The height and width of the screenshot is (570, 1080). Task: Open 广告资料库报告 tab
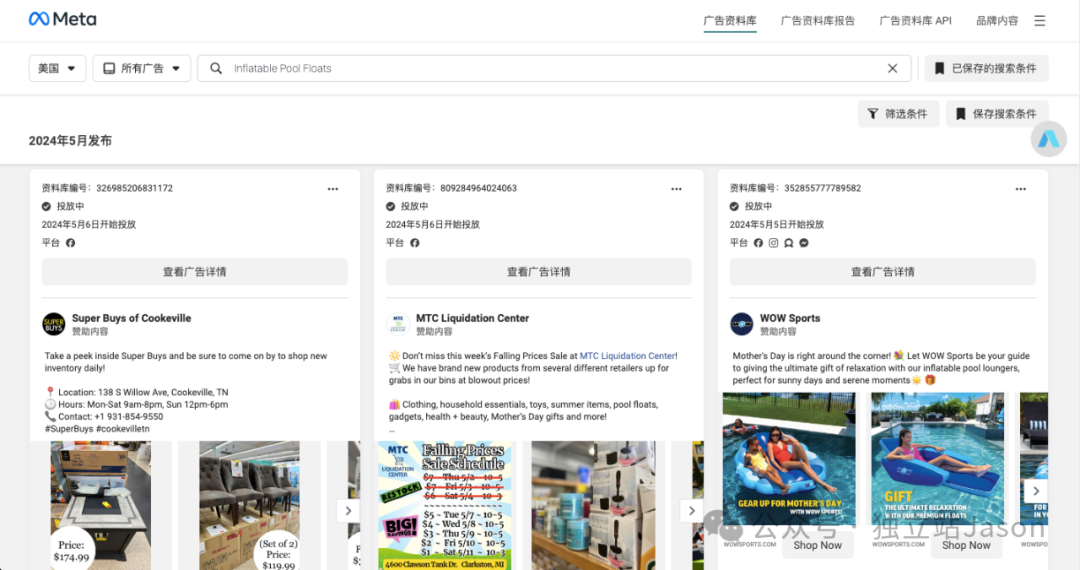coord(818,21)
